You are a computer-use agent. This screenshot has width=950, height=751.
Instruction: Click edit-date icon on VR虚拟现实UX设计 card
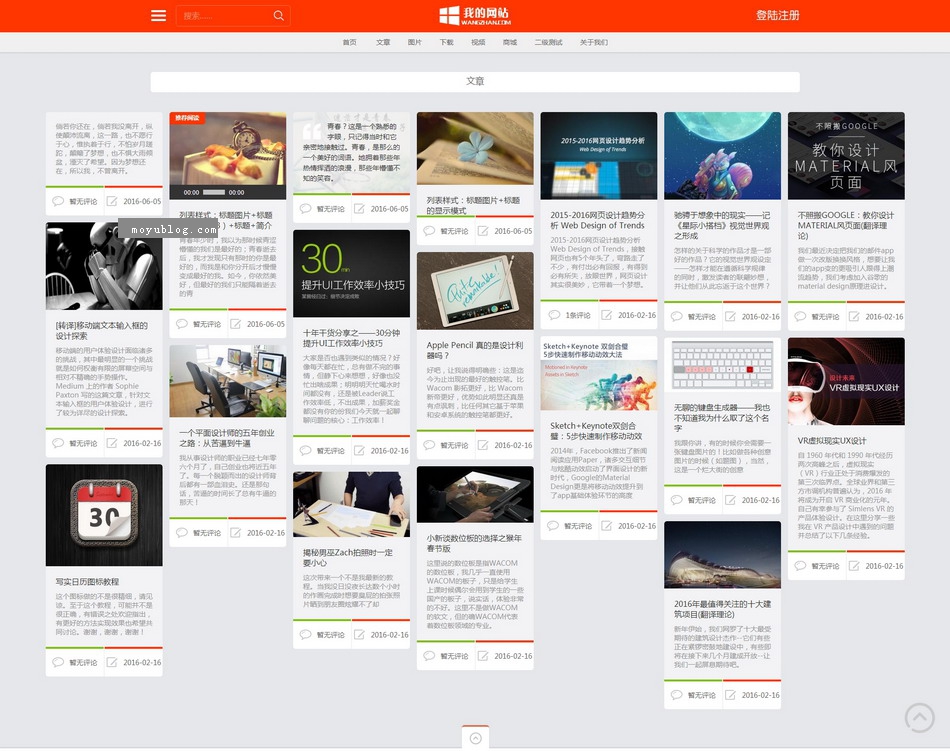(x=854, y=566)
